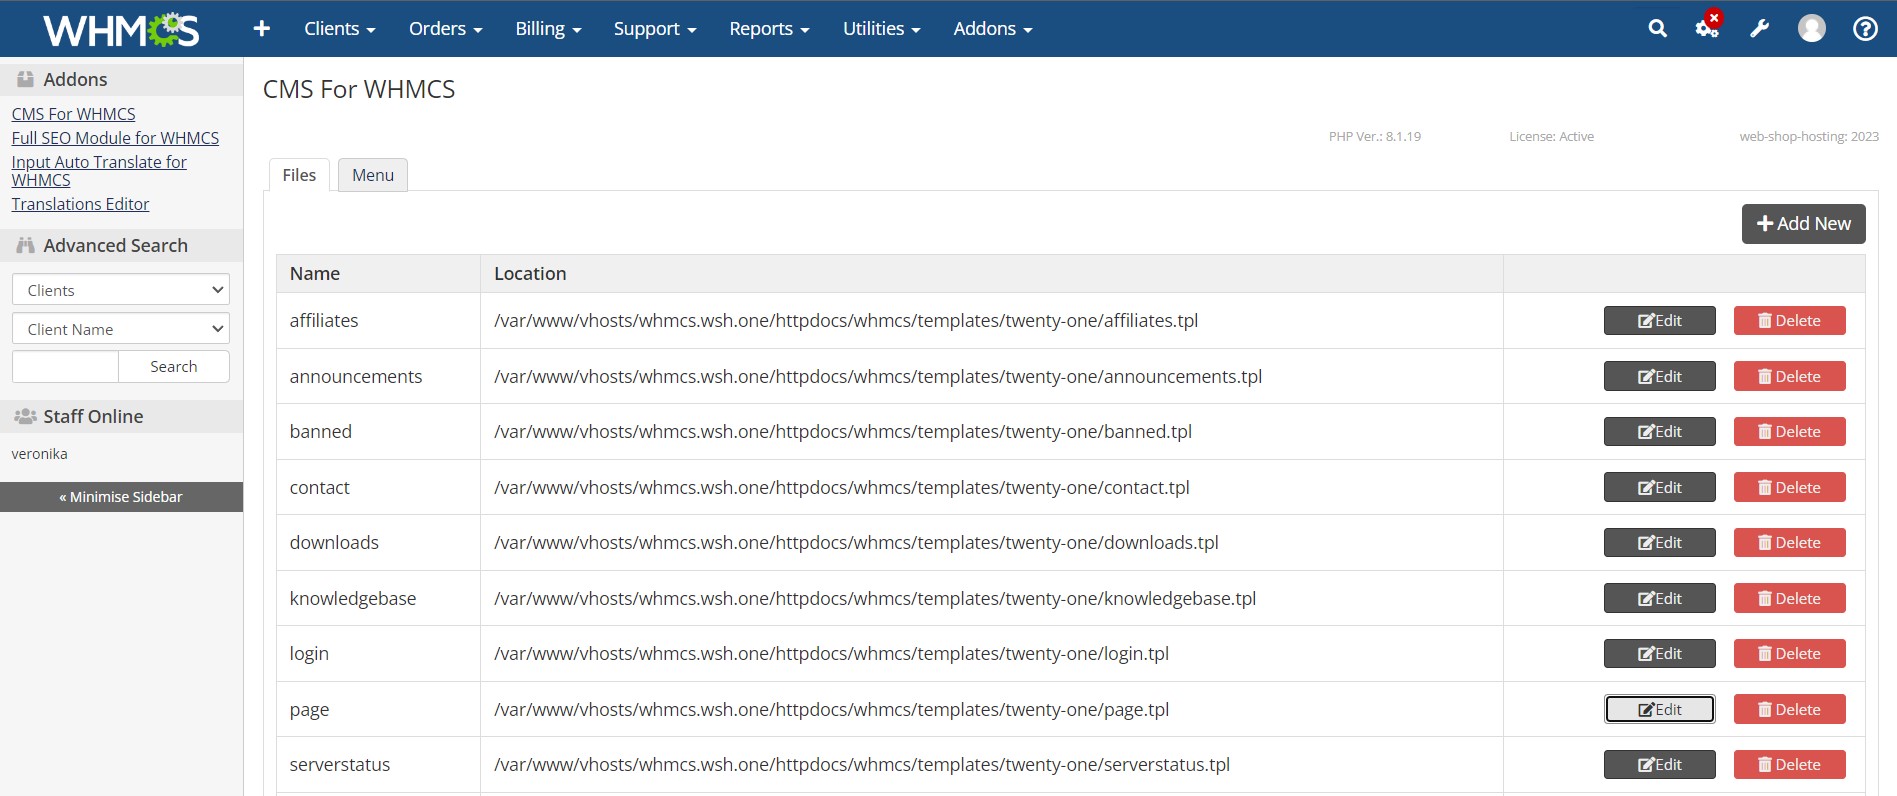Click the 'License: Active' text

point(1551,137)
